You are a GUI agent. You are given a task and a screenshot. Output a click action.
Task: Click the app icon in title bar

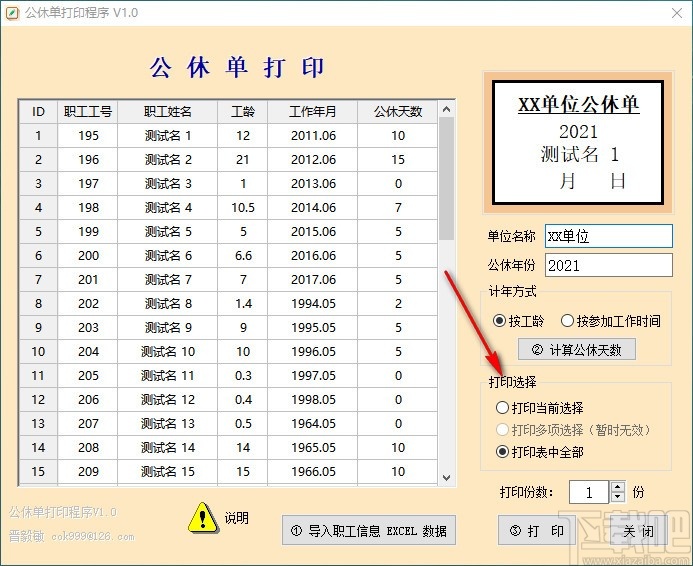click(12, 13)
